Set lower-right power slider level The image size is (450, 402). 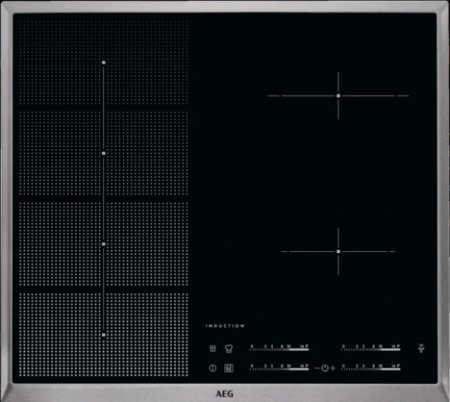(x=371, y=368)
